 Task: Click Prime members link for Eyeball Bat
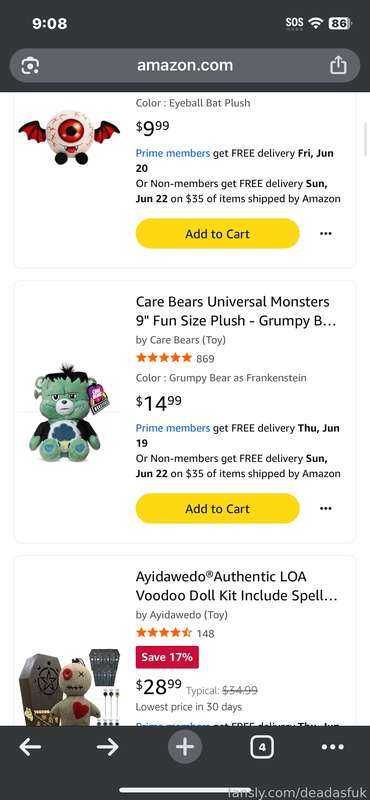coord(172,153)
